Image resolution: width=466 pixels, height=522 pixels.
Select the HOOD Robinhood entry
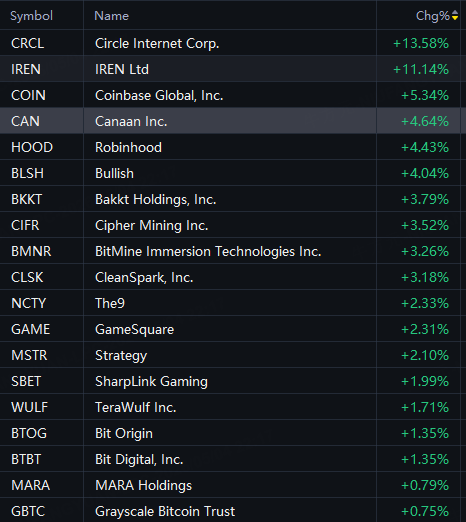[230, 147]
